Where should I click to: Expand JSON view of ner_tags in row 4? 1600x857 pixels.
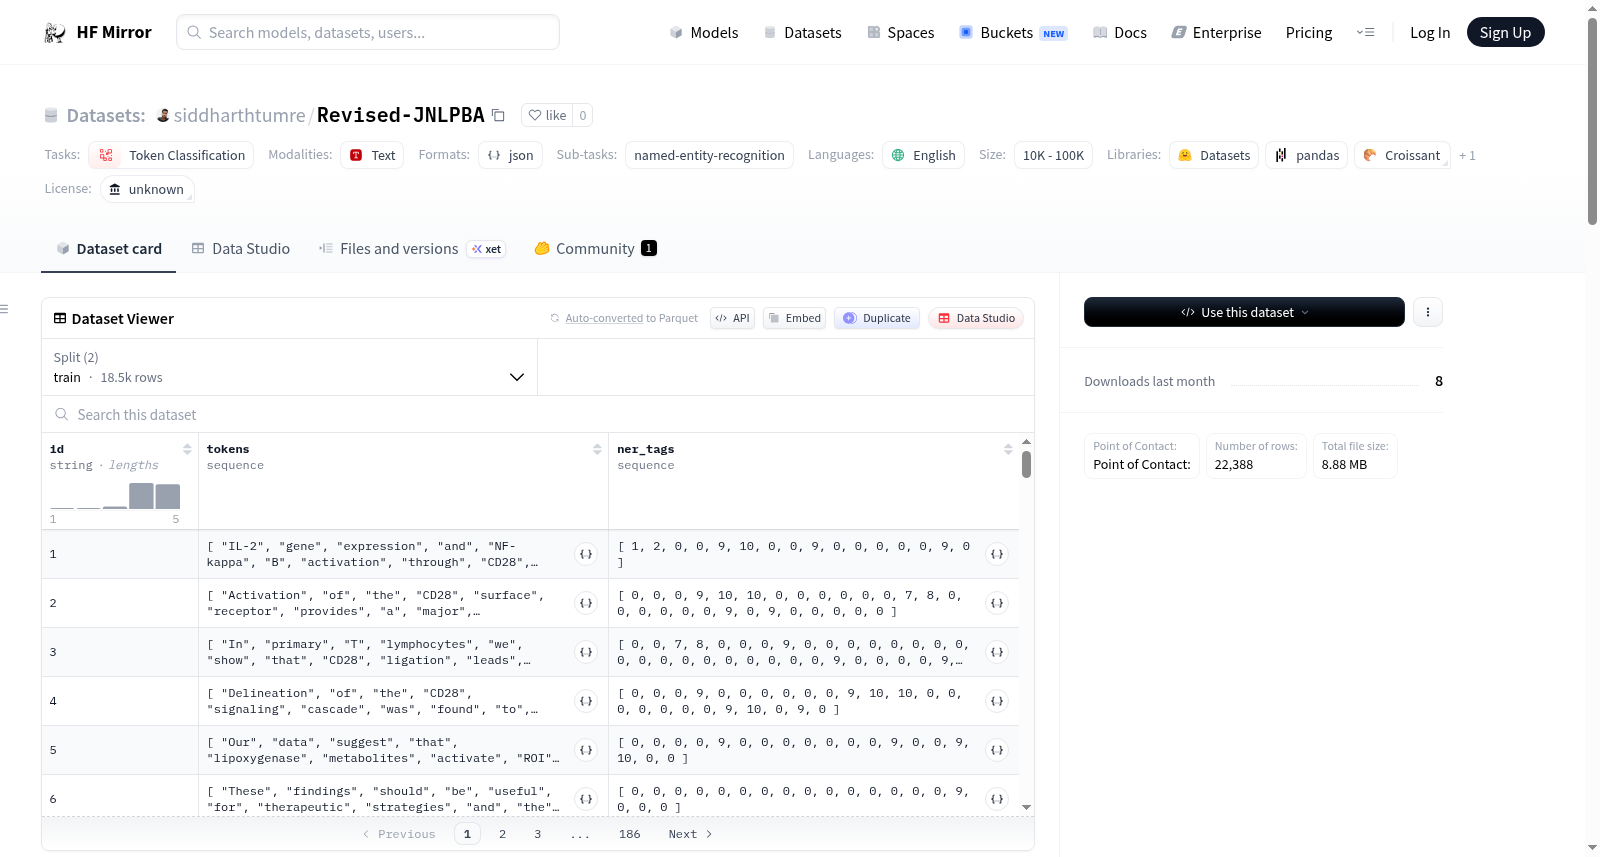[997, 701]
